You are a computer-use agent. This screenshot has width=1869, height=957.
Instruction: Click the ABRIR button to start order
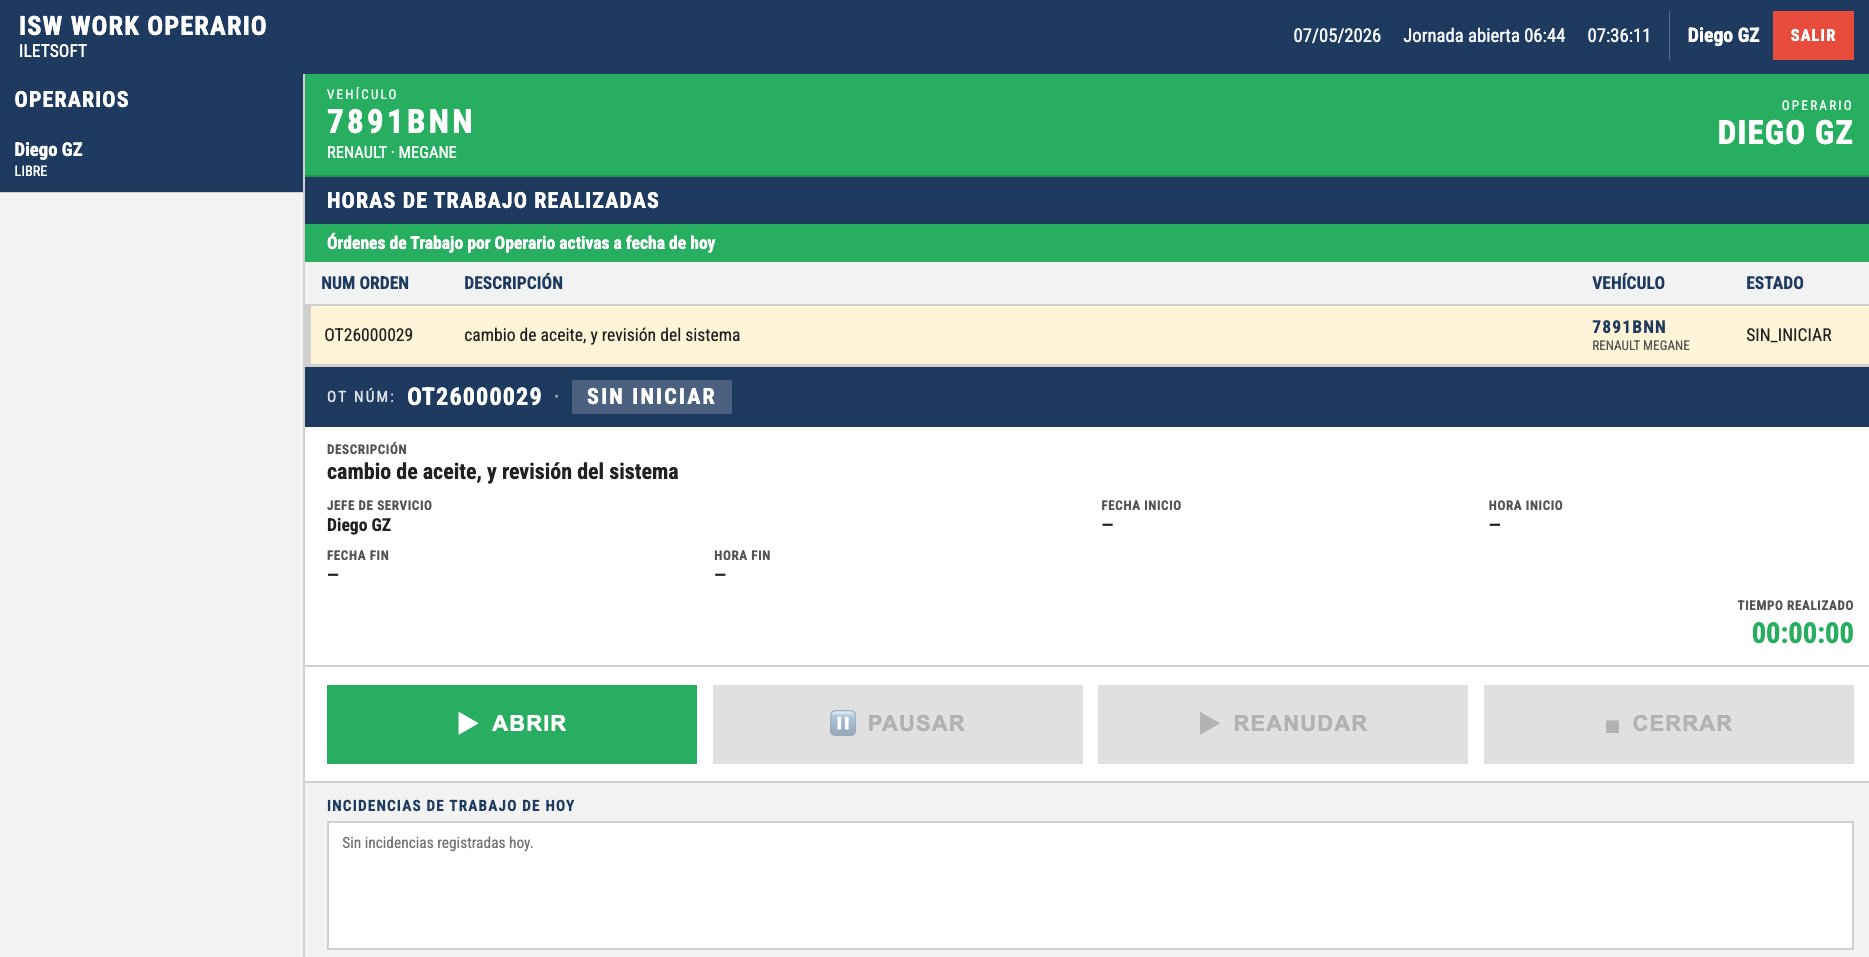coord(511,724)
